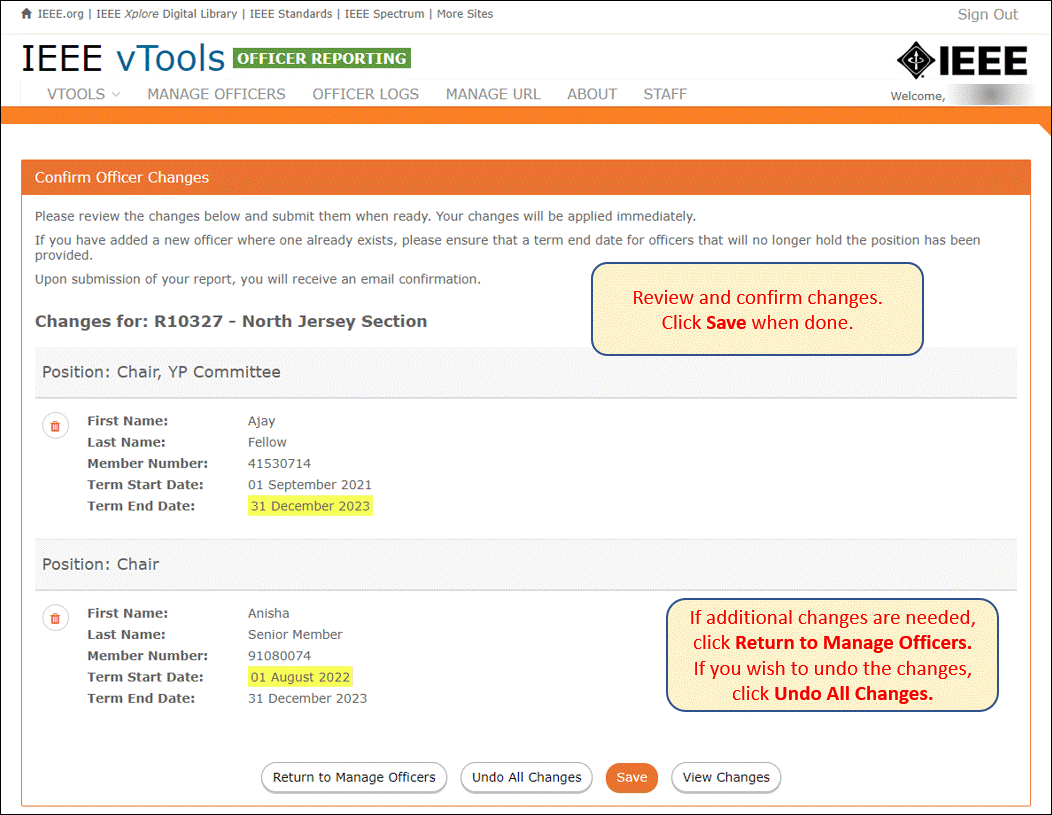Open the IEEE.org link
Screen dimensions: 1052x815
tap(60, 13)
